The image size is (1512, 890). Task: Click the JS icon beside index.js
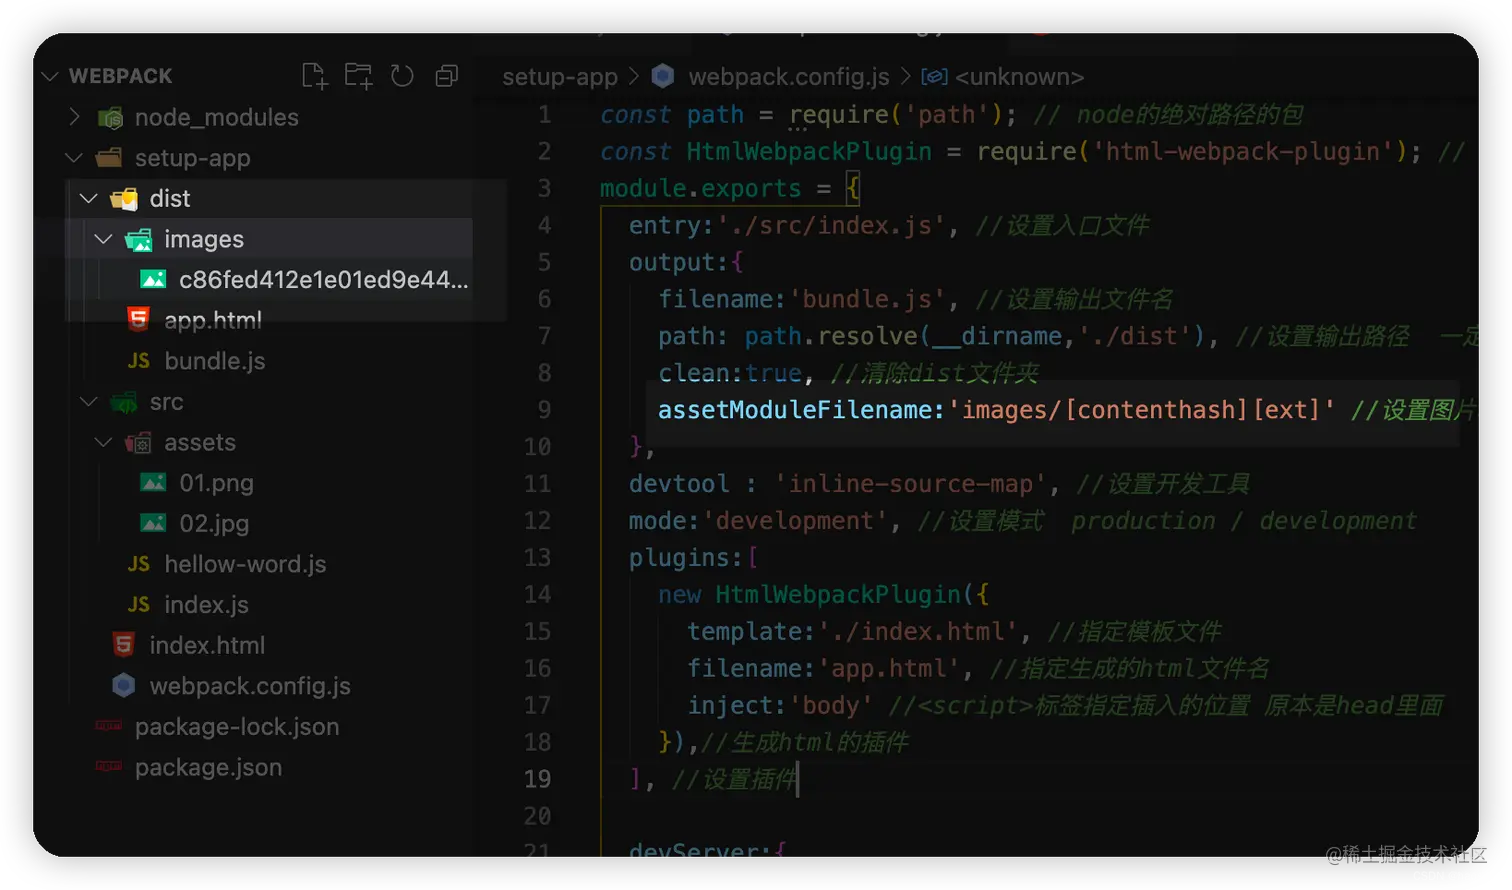coord(139,605)
